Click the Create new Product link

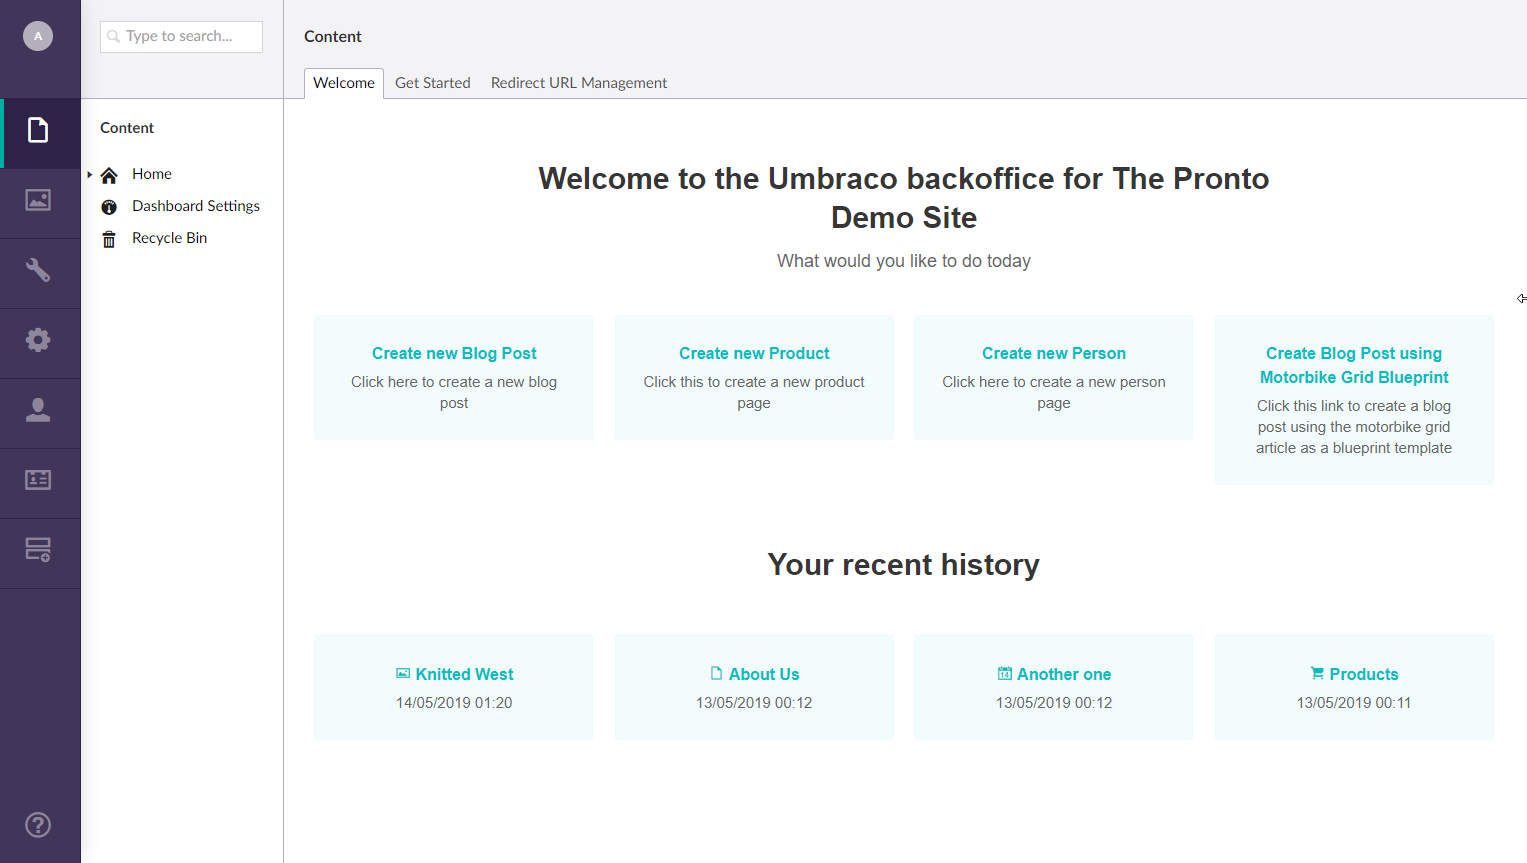tap(754, 353)
